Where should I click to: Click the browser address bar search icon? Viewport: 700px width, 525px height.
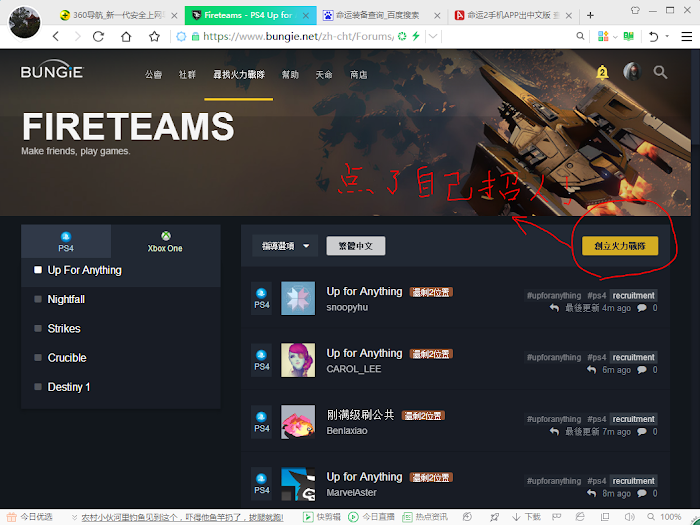coord(580,36)
